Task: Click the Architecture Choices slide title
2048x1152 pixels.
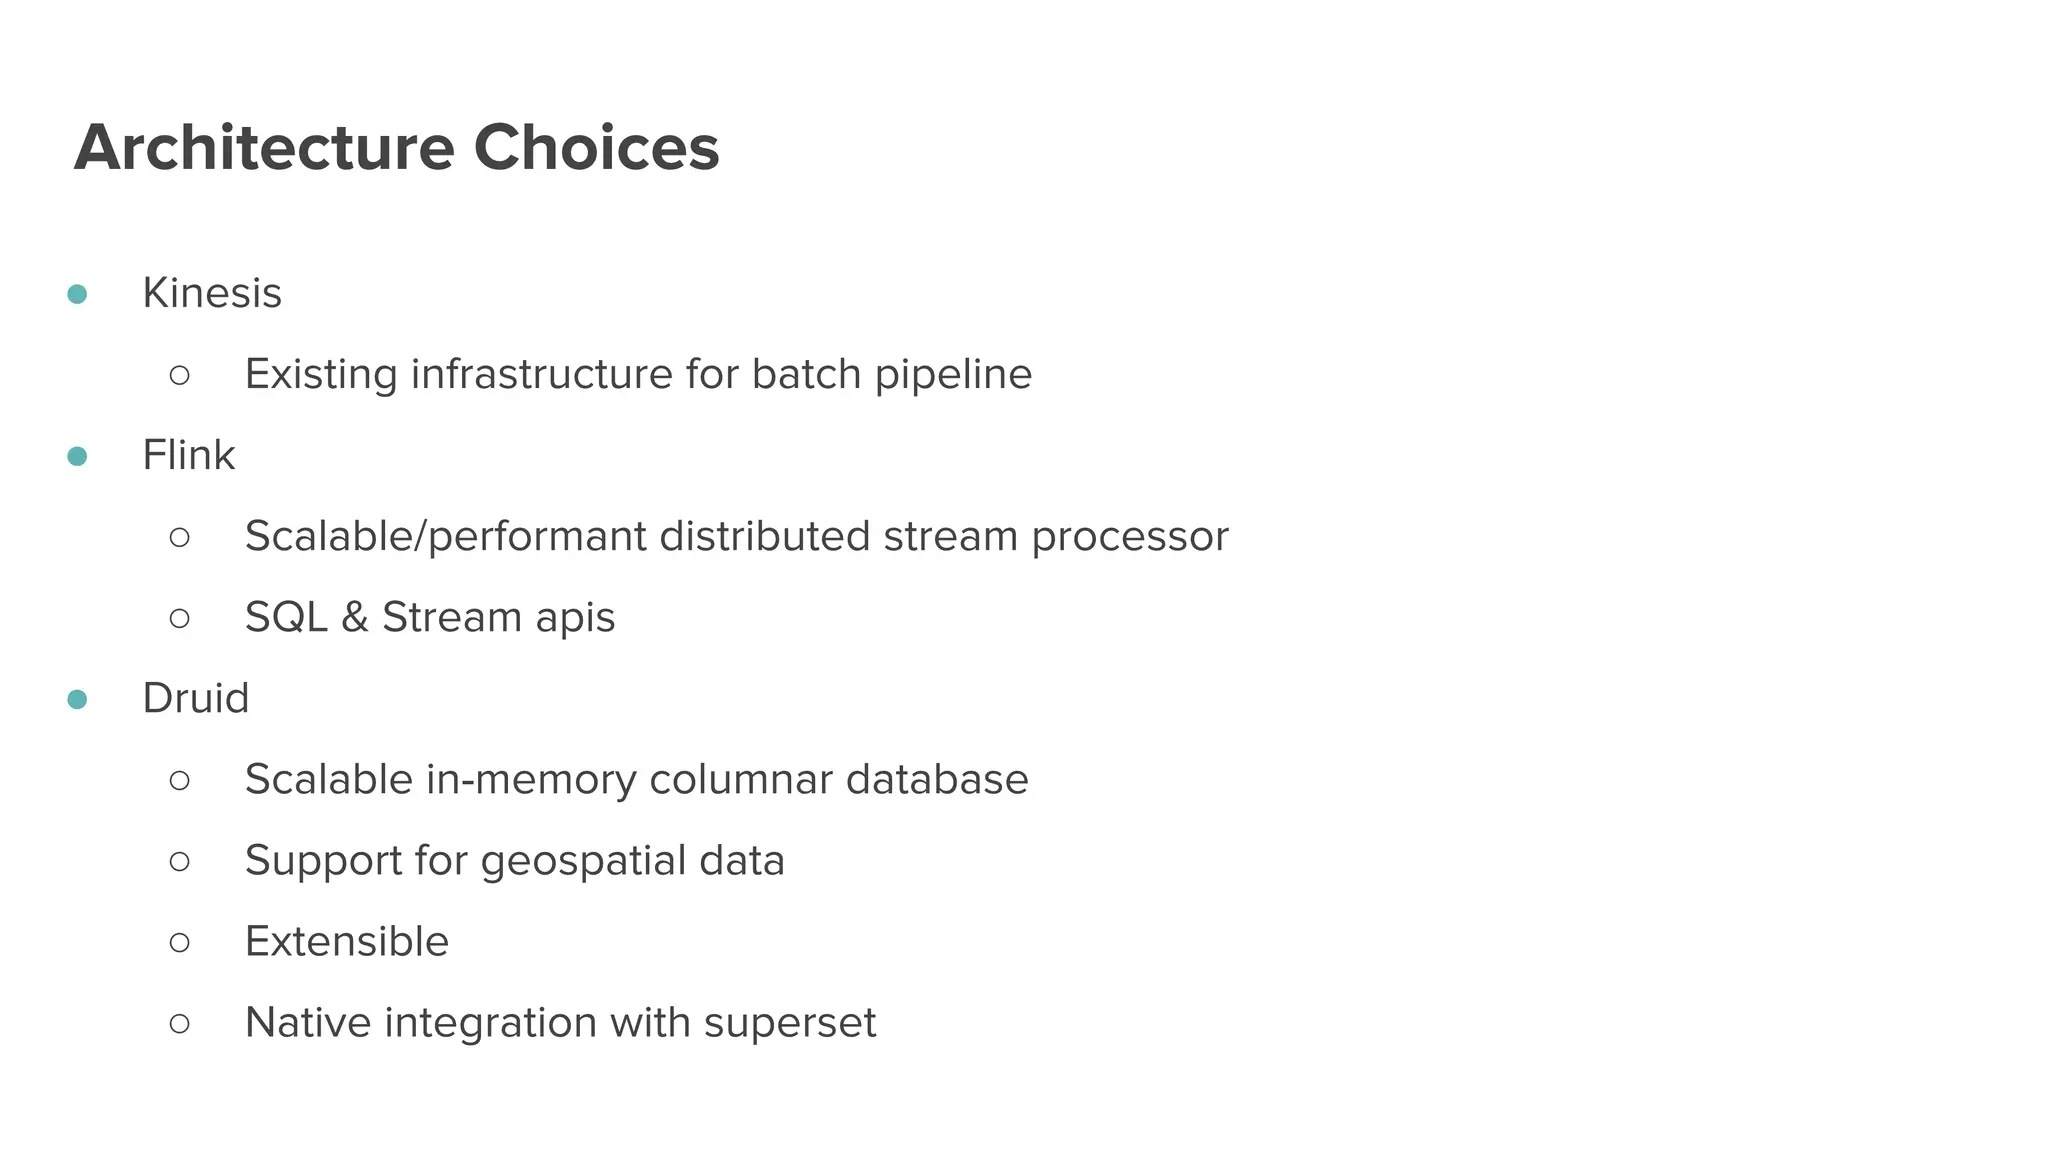Action: pyautogui.click(x=397, y=148)
